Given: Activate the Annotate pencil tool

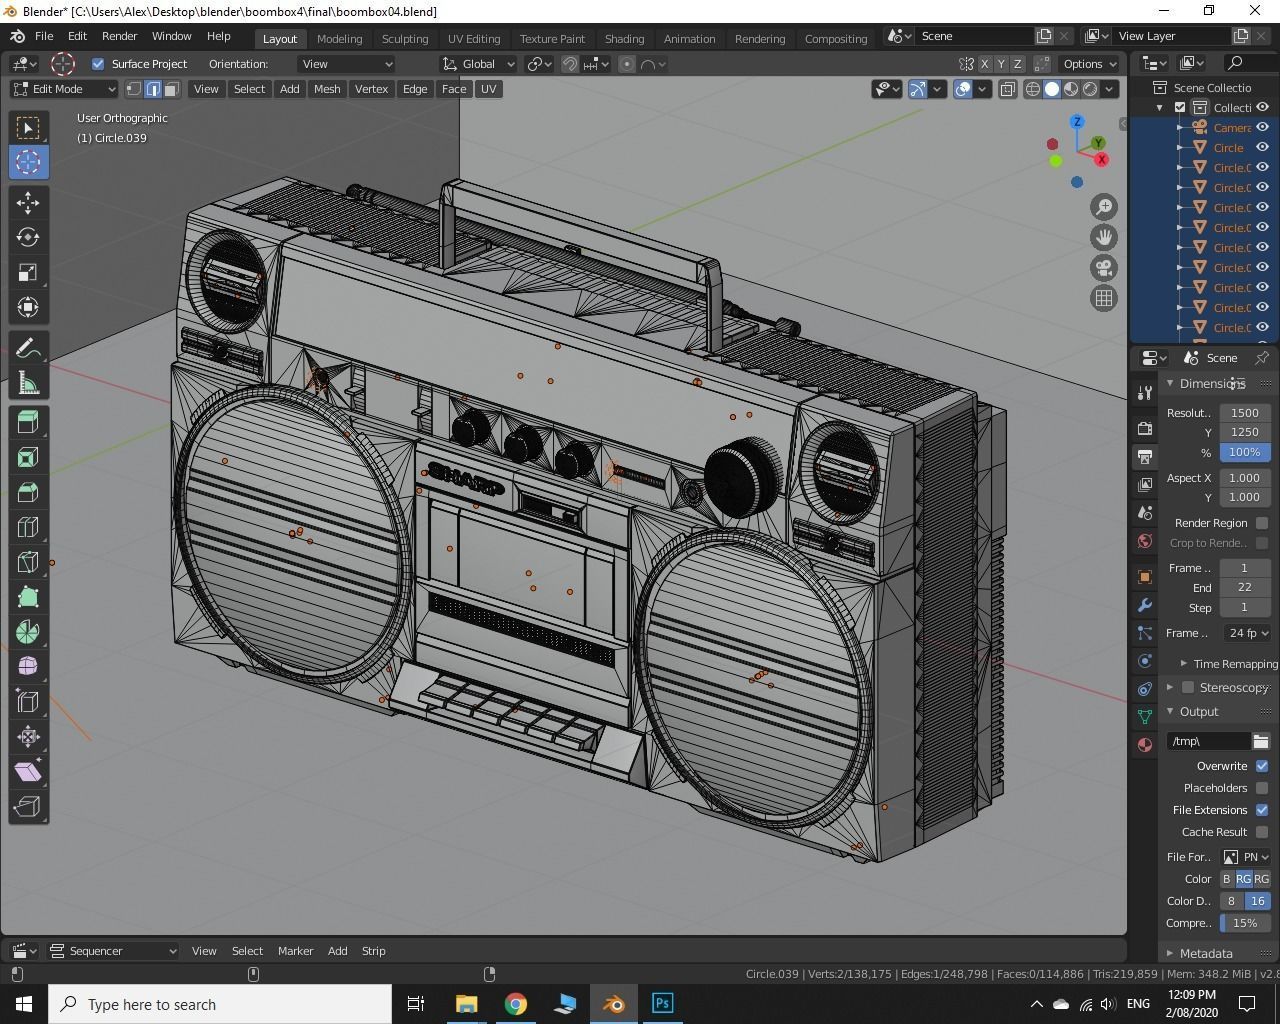Looking at the screenshot, I should 28,348.
